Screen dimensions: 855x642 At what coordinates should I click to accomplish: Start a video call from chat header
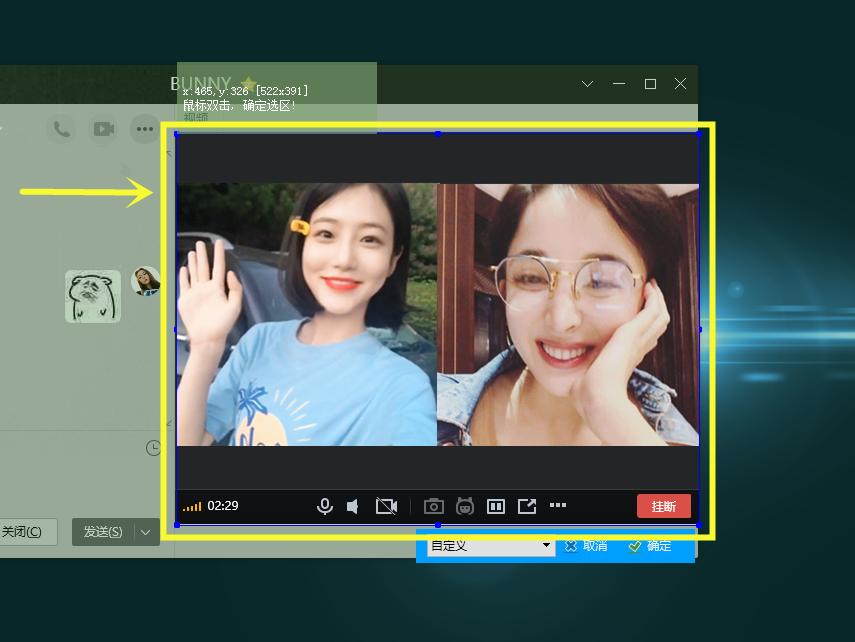pos(103,129)
